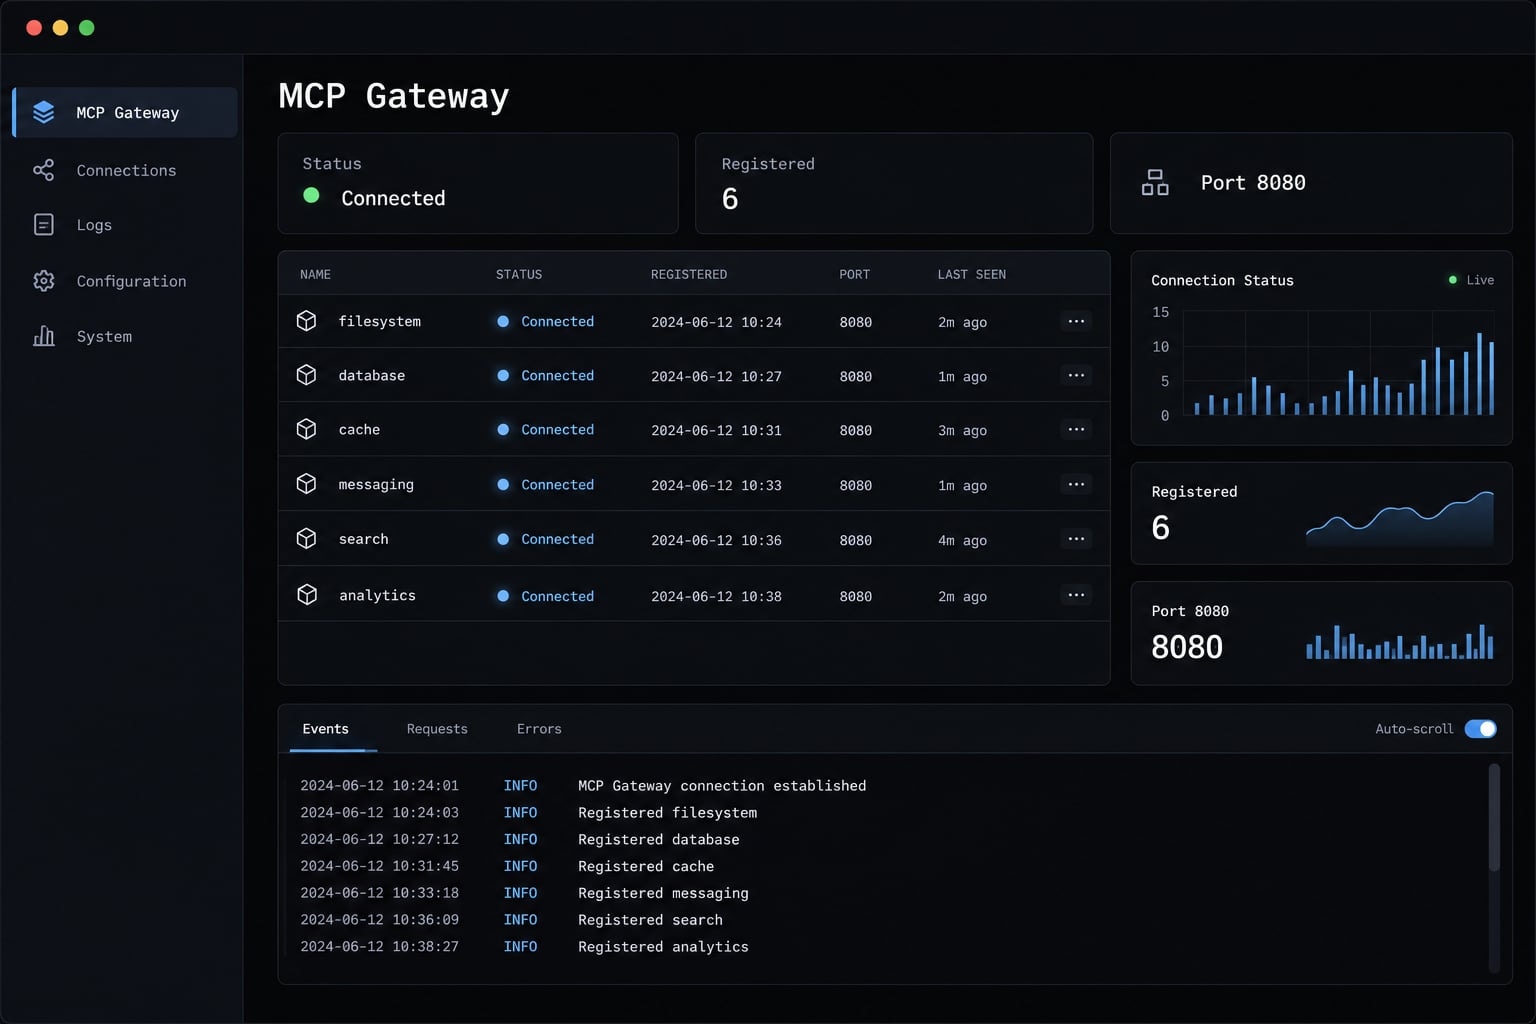
Task: Click the network icon beside Port 8080 card
Action: click(x=1155, y=182)
